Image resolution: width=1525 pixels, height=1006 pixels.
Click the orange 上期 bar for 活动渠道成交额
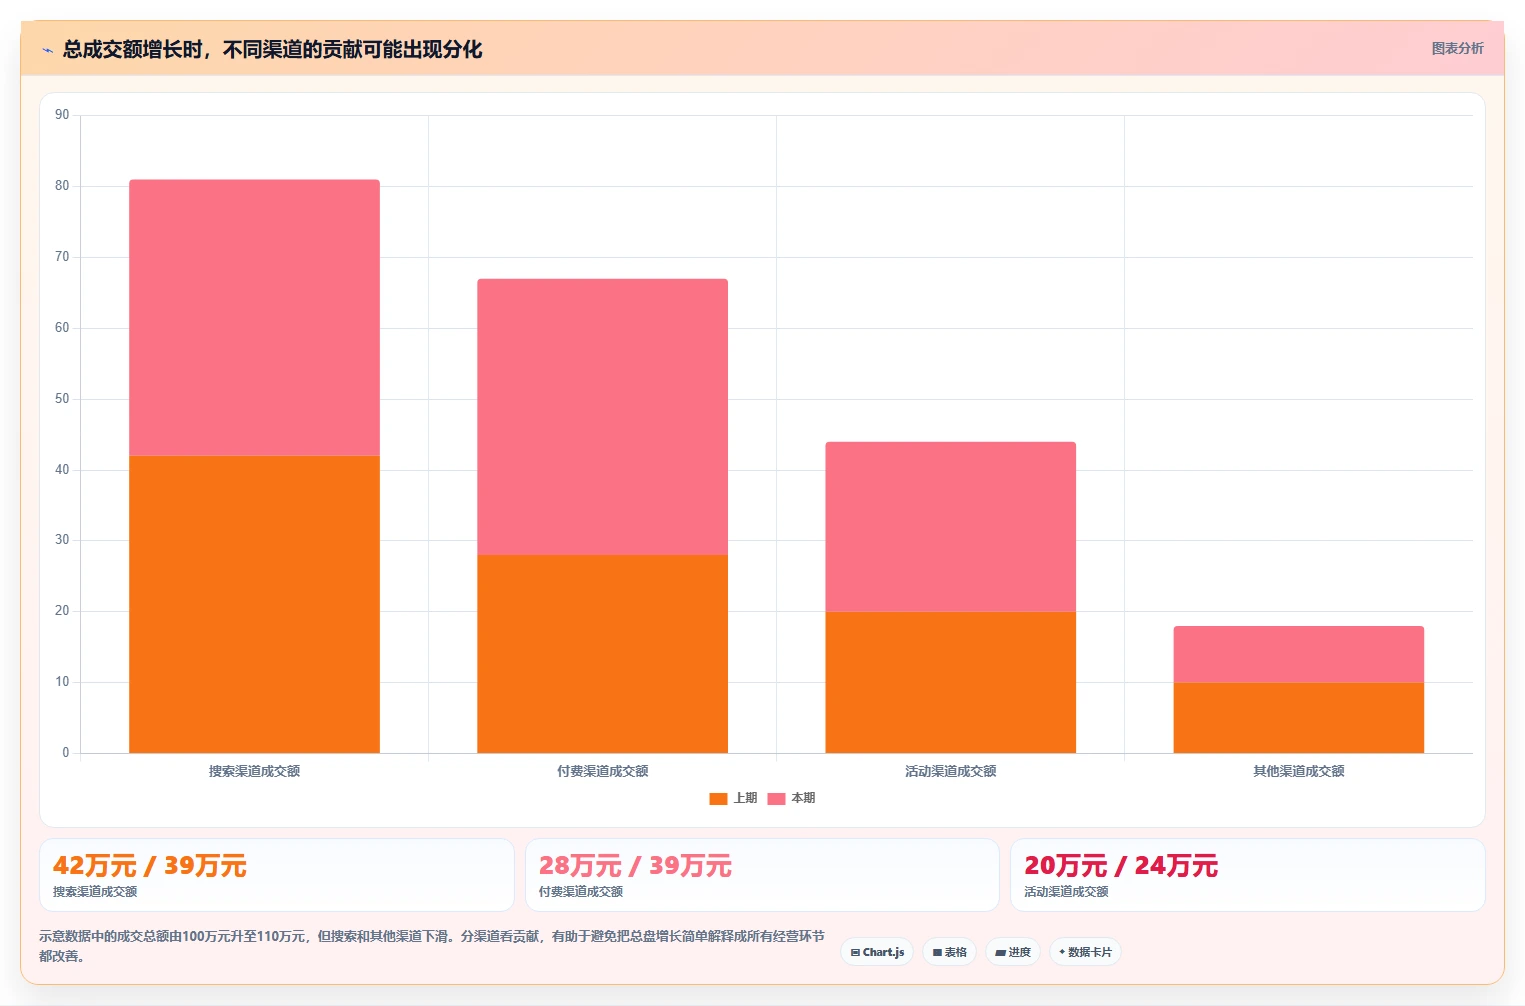[950, 682]
